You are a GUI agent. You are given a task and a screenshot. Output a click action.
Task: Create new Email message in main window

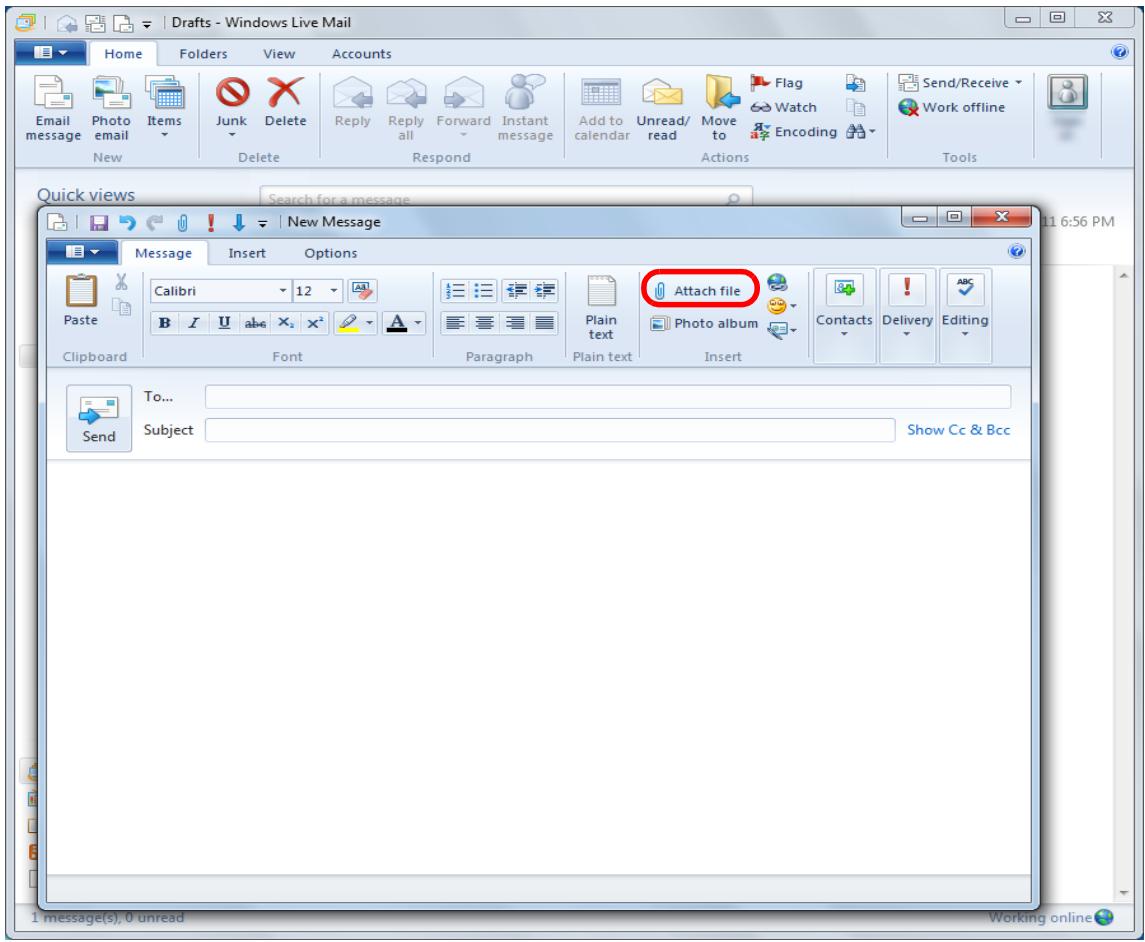(x=53, y=108)
